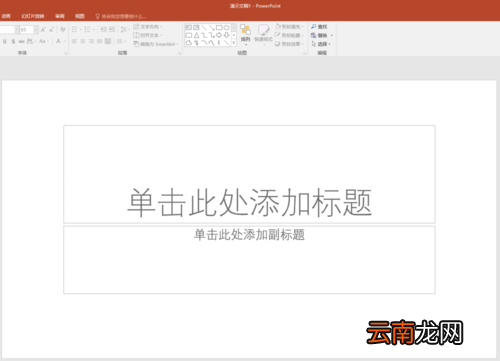Viewport: 500px width, 361px height.
Task: Apply distributed alignment
Action: click(x=108, y=41)
